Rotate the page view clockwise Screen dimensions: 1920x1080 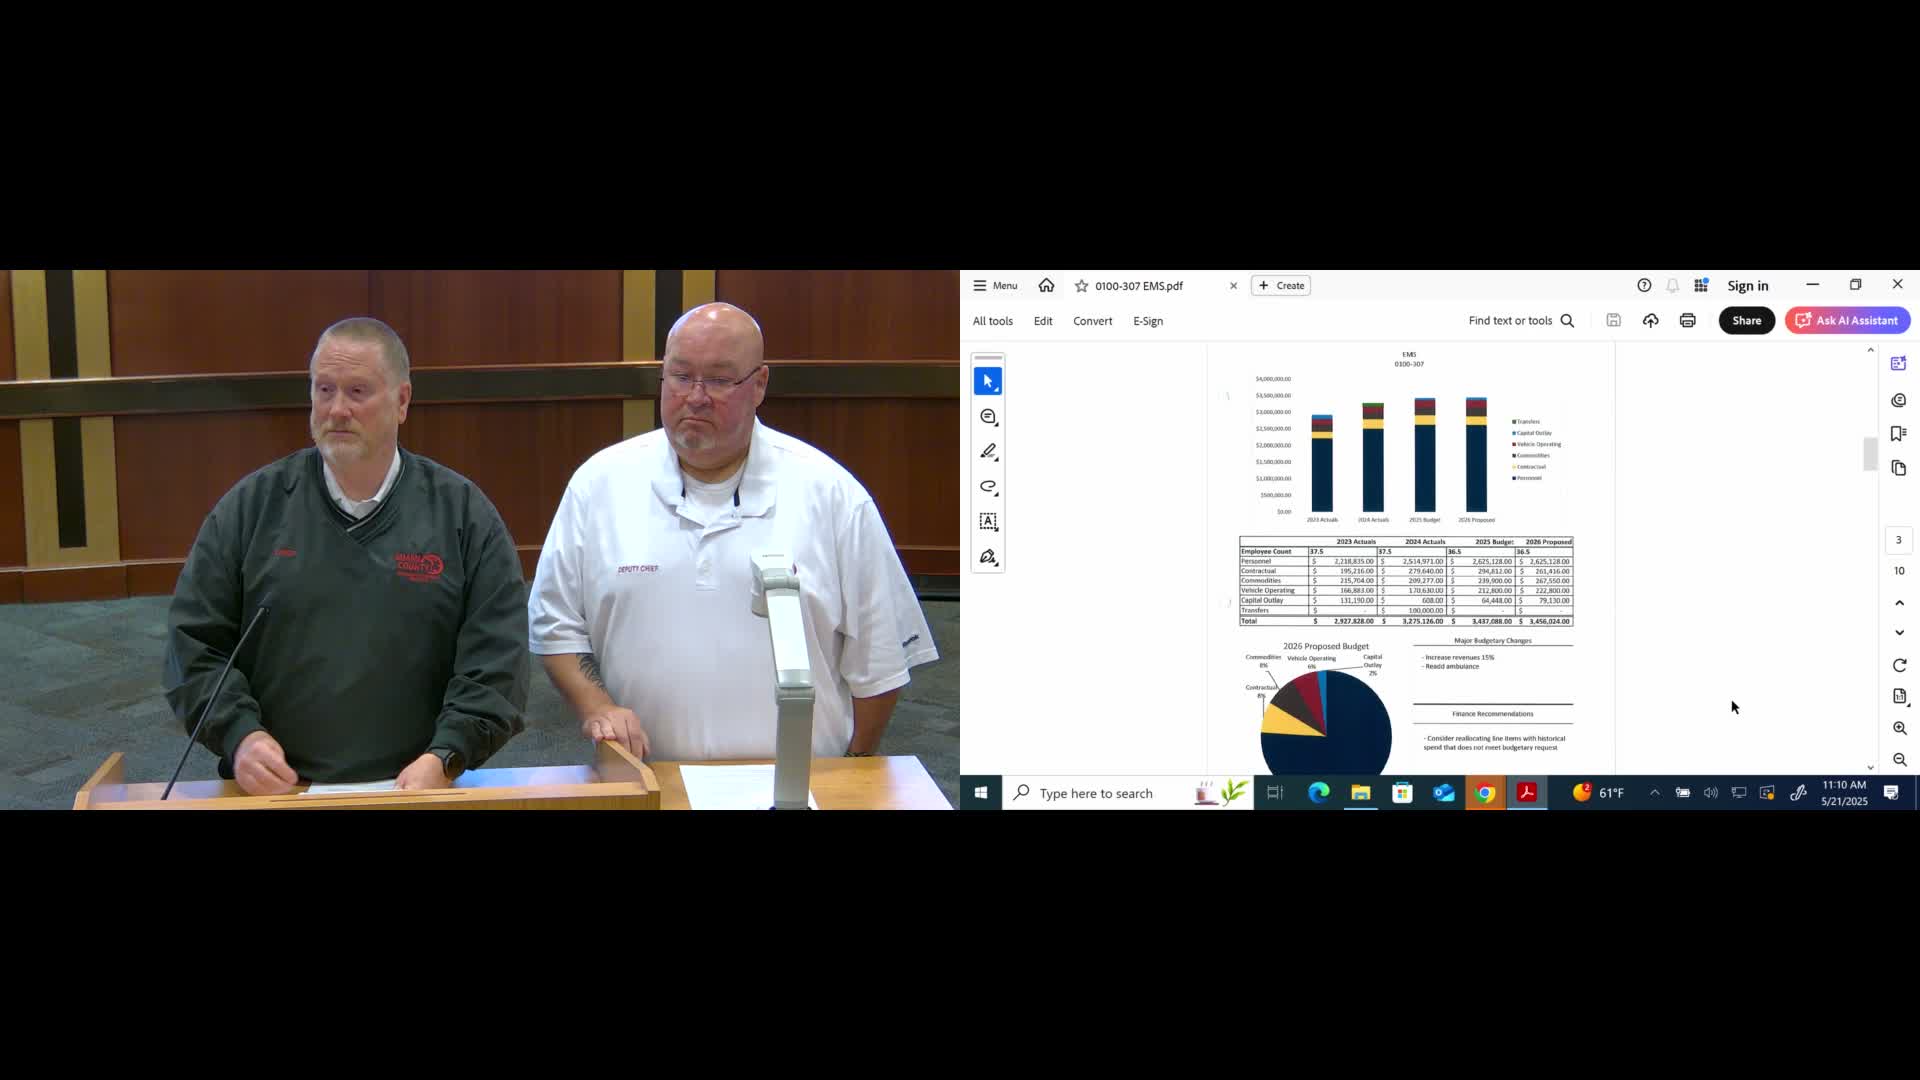point(1900,666)
